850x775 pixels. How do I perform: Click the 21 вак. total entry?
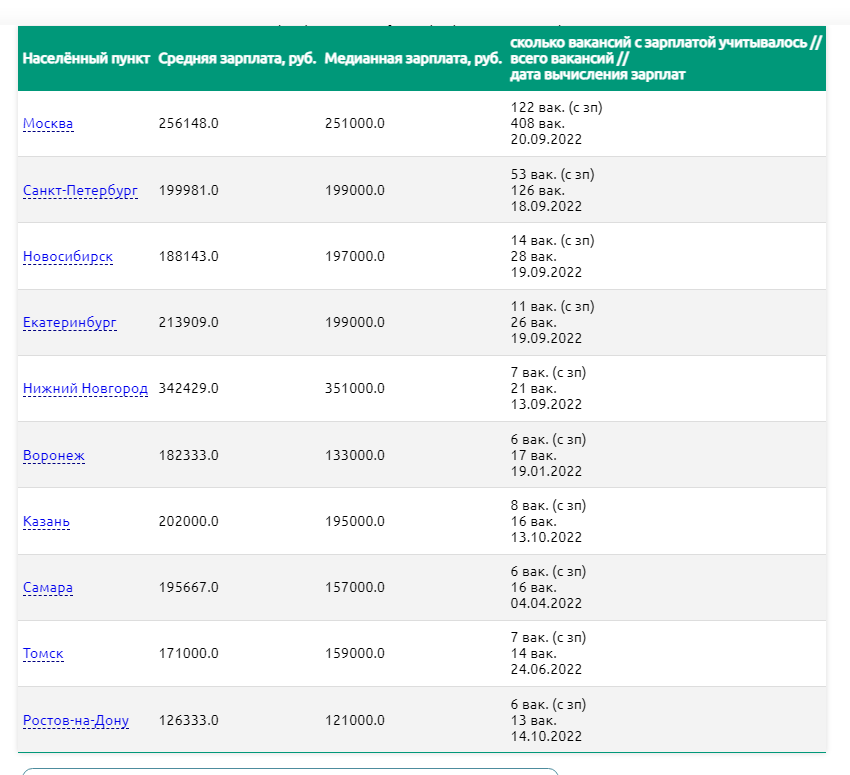[533, 389]
